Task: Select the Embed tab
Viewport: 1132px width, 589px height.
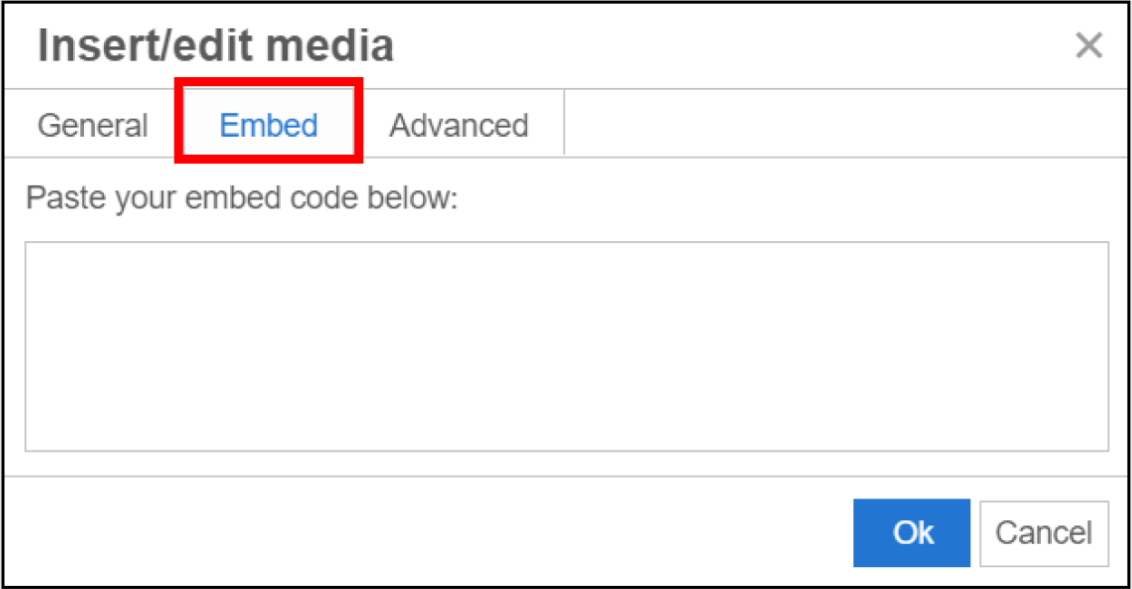Action: [x=268, y=126]
